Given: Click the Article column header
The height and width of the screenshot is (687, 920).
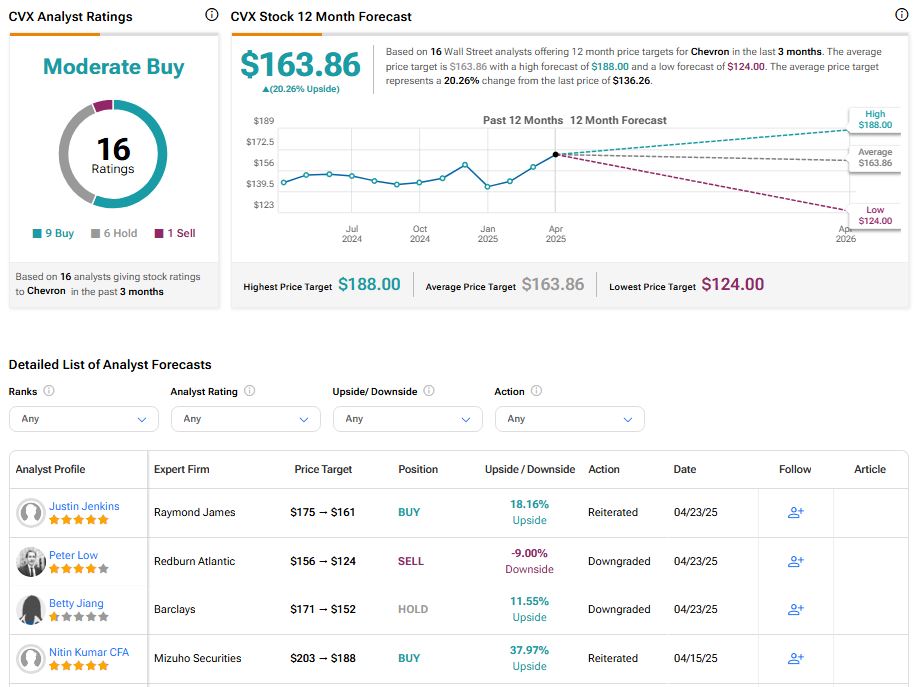Looking at the screenshot, I should [870, 469].
